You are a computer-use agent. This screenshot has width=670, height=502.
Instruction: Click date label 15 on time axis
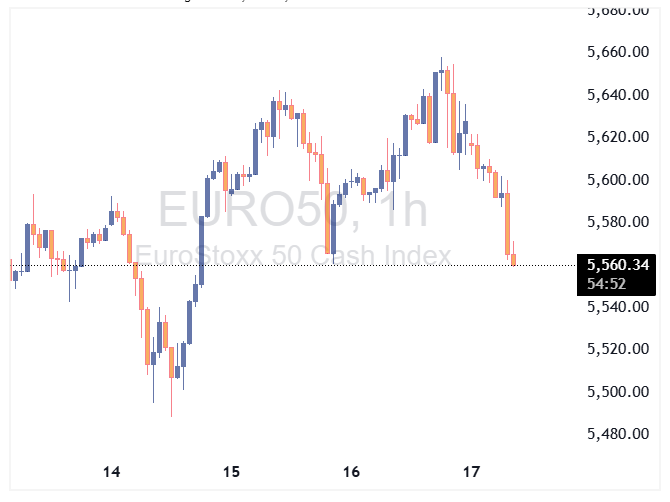[231, 471]
